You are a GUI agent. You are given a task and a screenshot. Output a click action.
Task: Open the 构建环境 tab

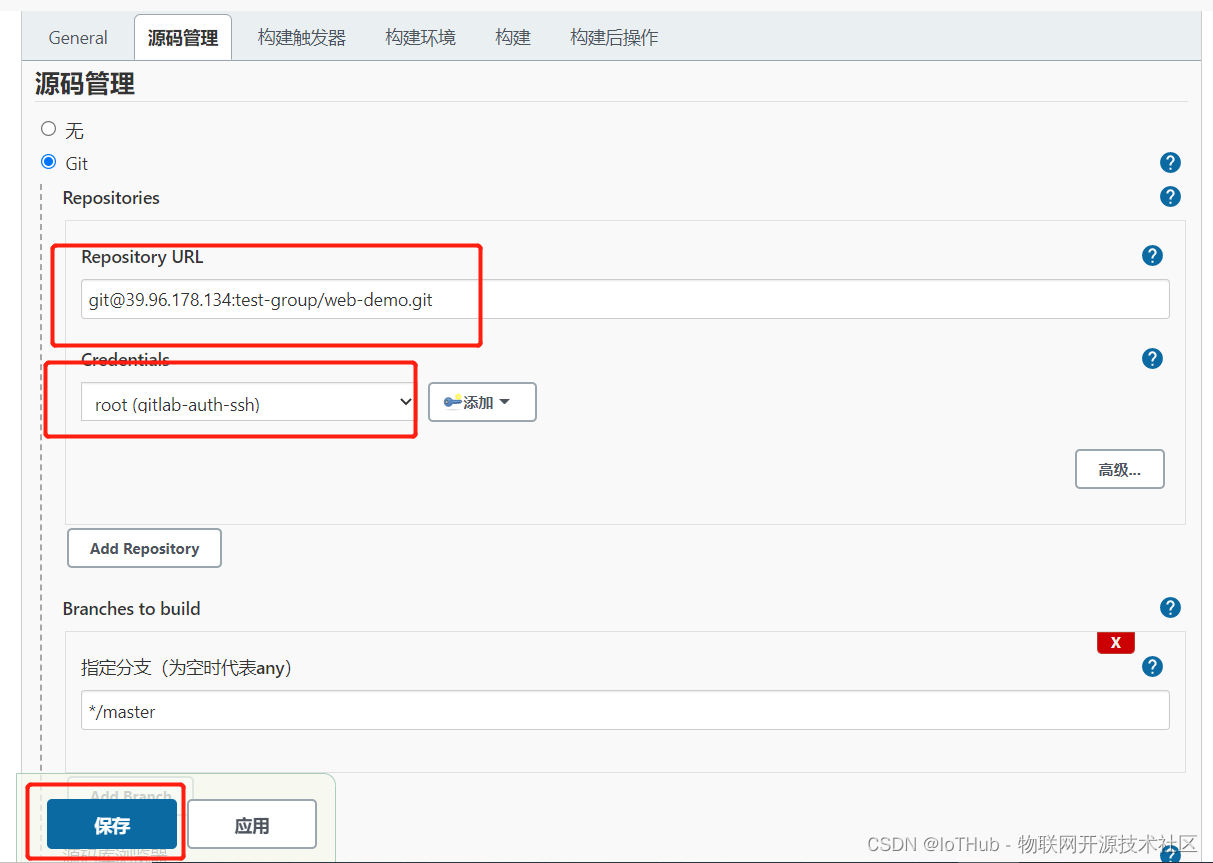pos(420,38)
